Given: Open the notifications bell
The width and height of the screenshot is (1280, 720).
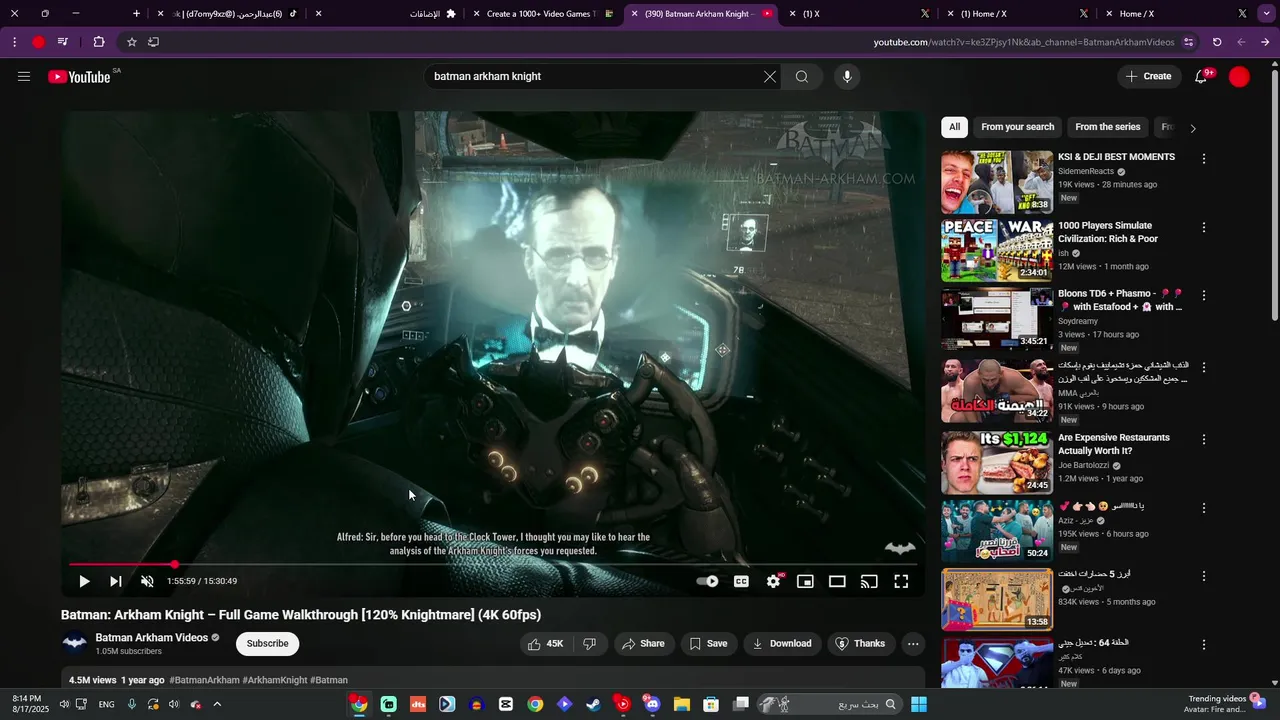Looking at the screenshot, I should (x=1202, y=76).
